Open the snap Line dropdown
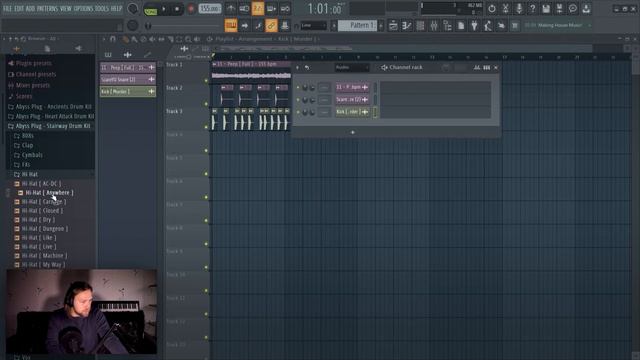 313,26
